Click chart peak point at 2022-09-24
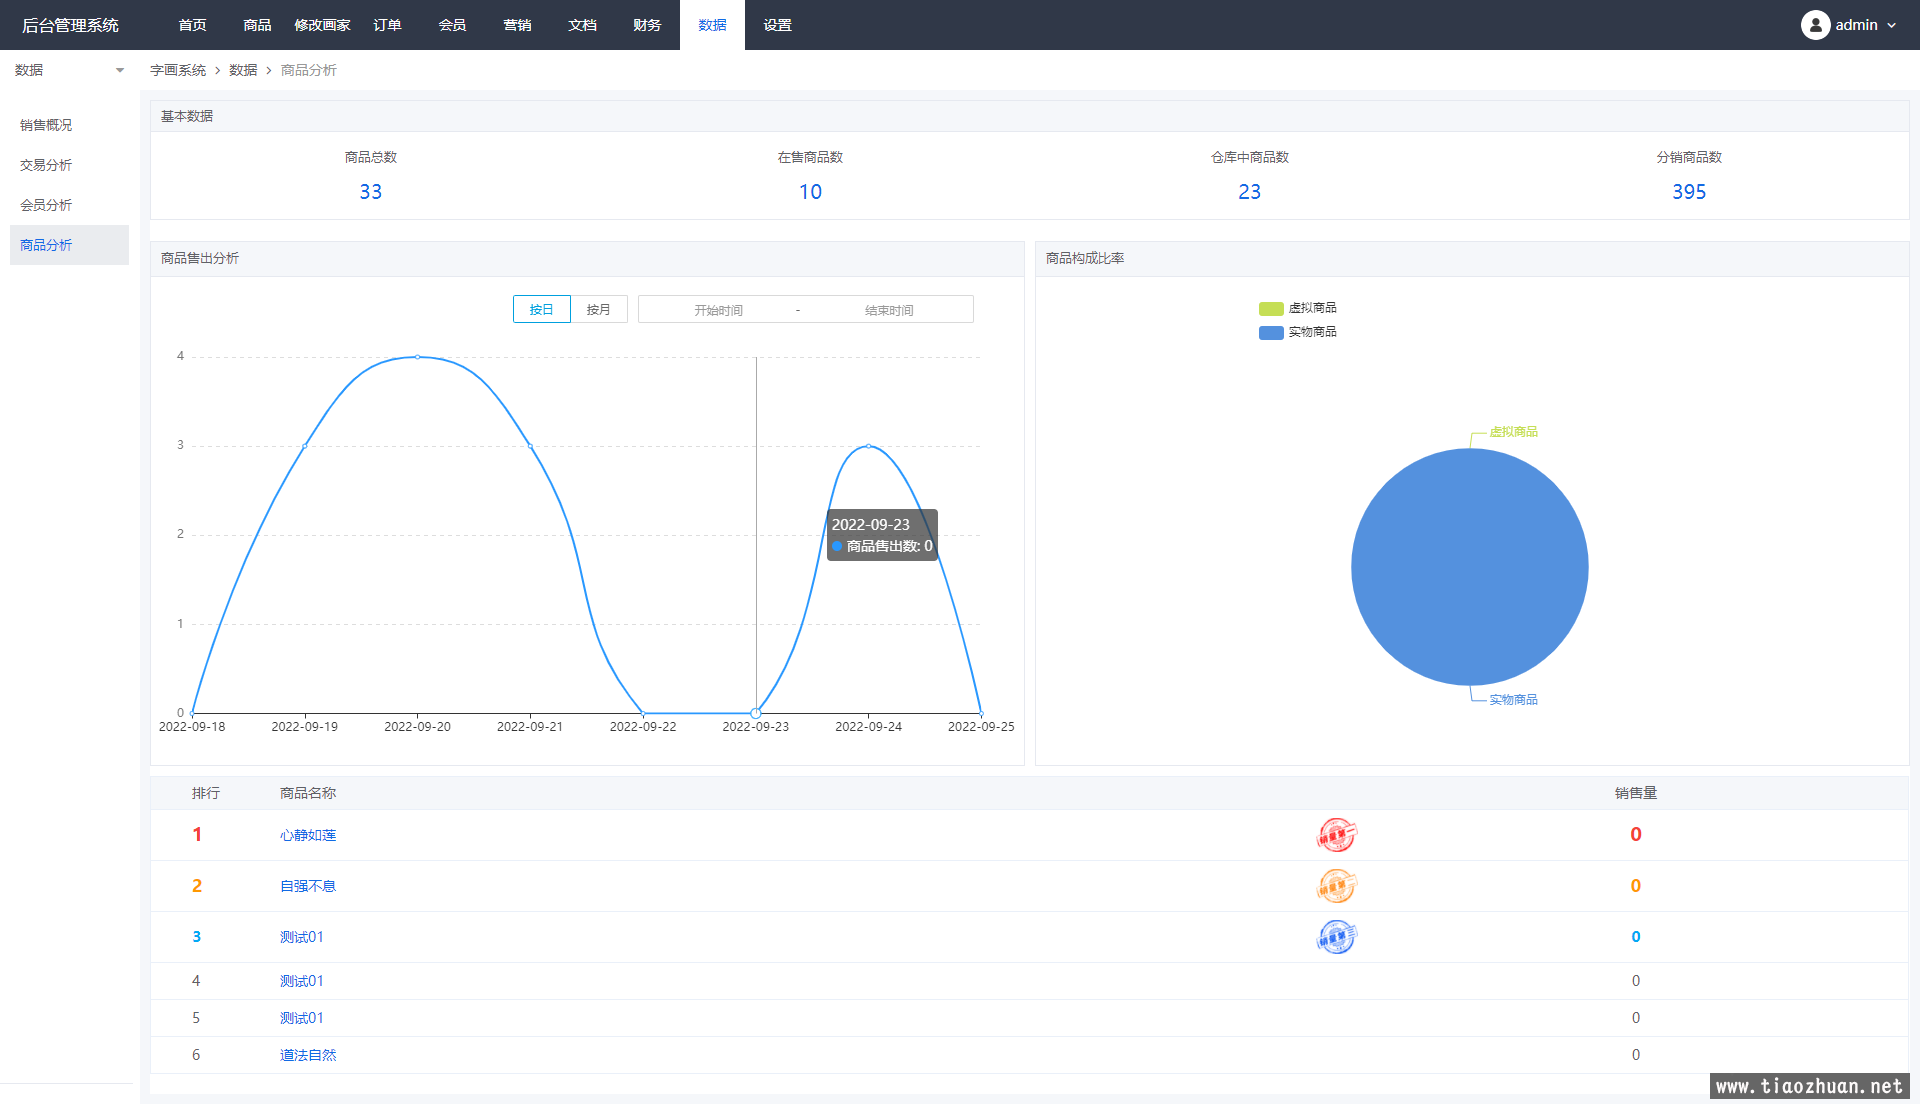Screen dimensions: 1920x1104 tap(868, 446)
